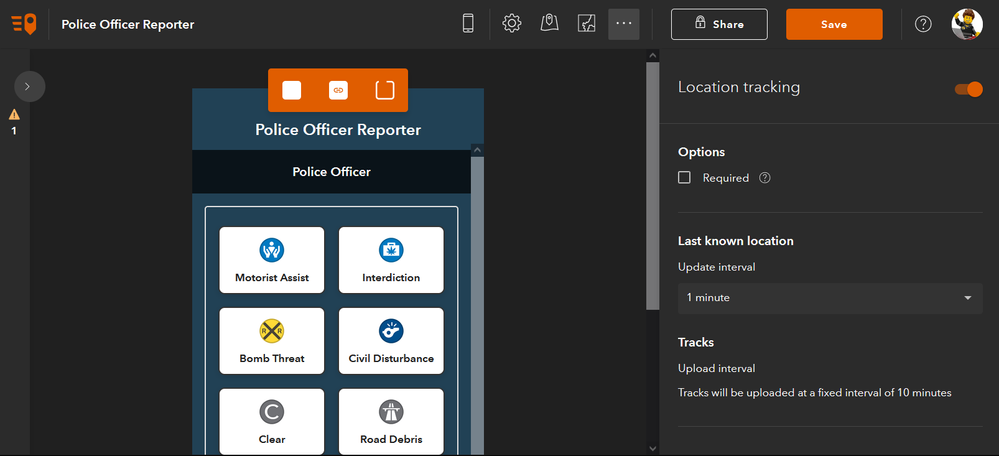Click the QuickCapture logo icon
Viewport: 999px width, 456px height.
(27, 24)
